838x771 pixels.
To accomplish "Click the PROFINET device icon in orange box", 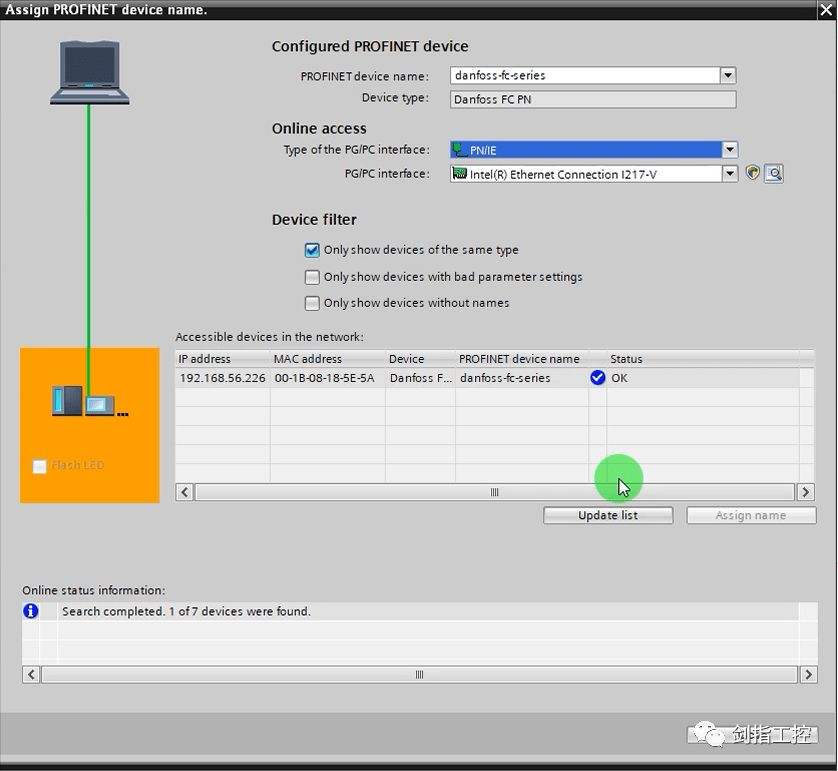I will 90,402.
